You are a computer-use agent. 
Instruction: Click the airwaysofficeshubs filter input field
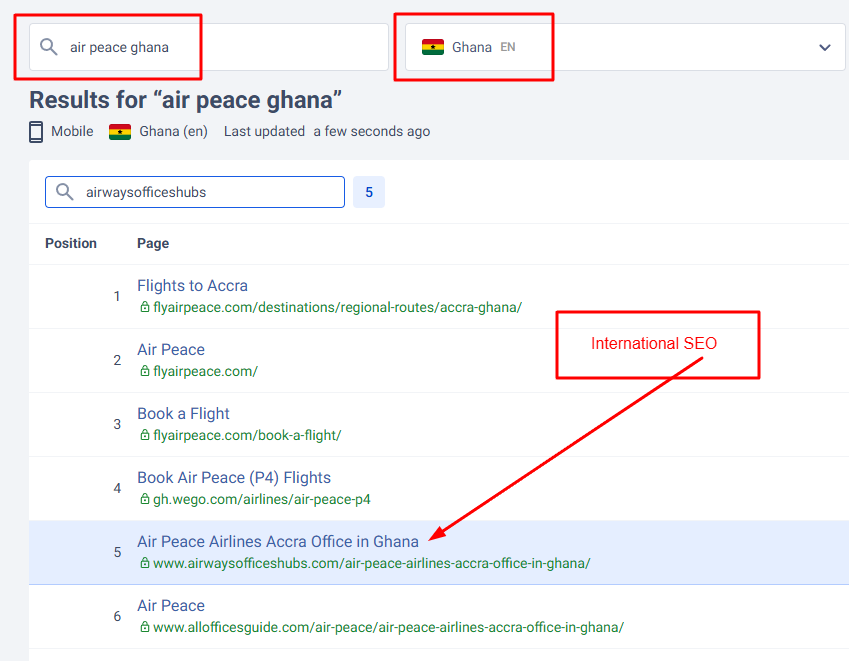pyautogui.click(x=195, y=192)
